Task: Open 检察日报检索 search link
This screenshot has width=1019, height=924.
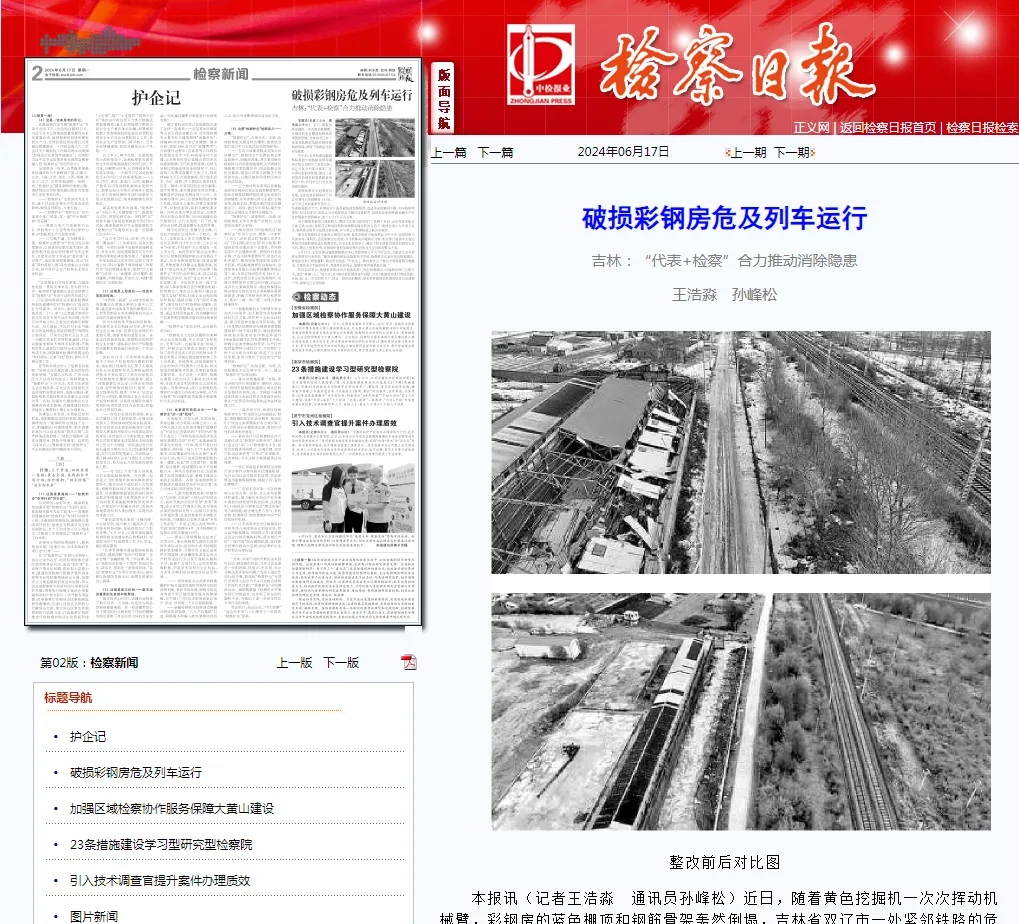Action: pos(981,127)
